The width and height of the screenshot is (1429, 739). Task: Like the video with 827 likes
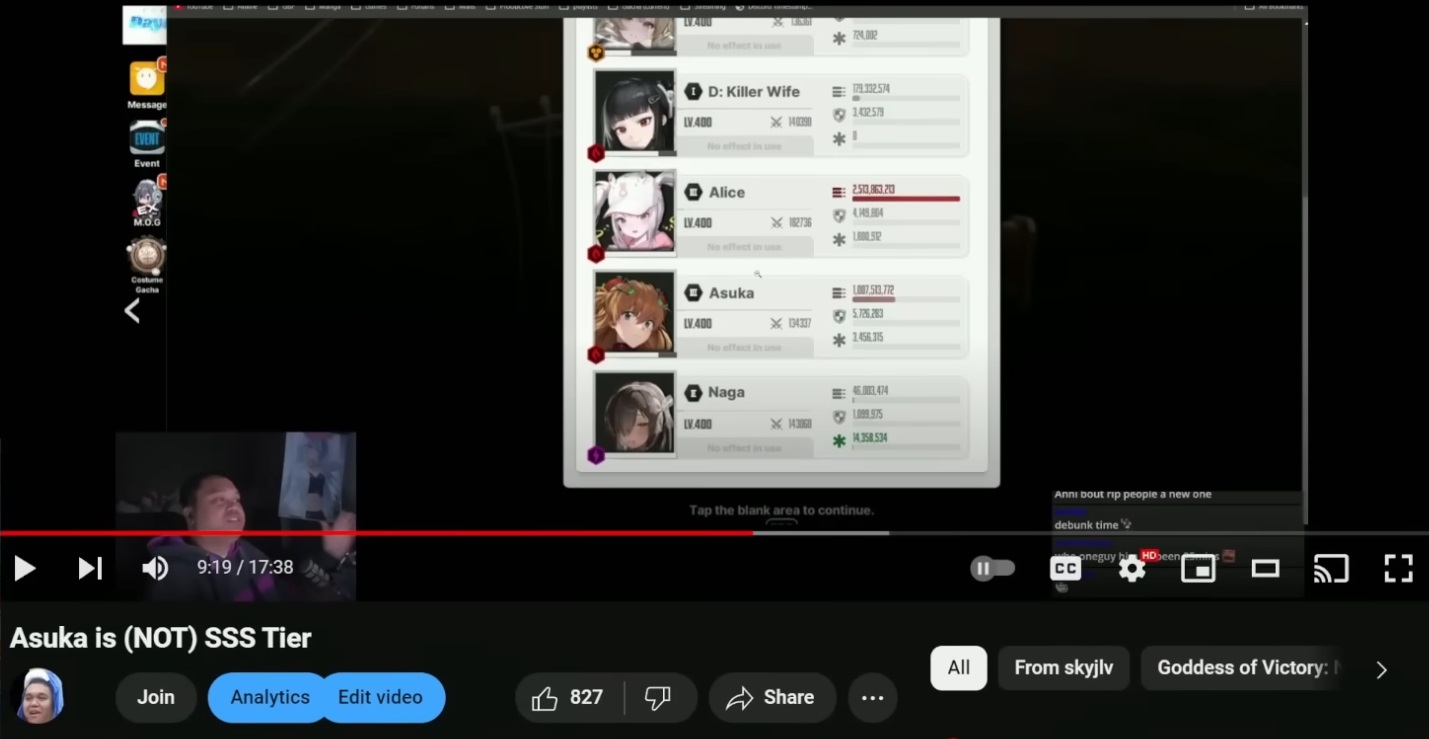(568, 697)
